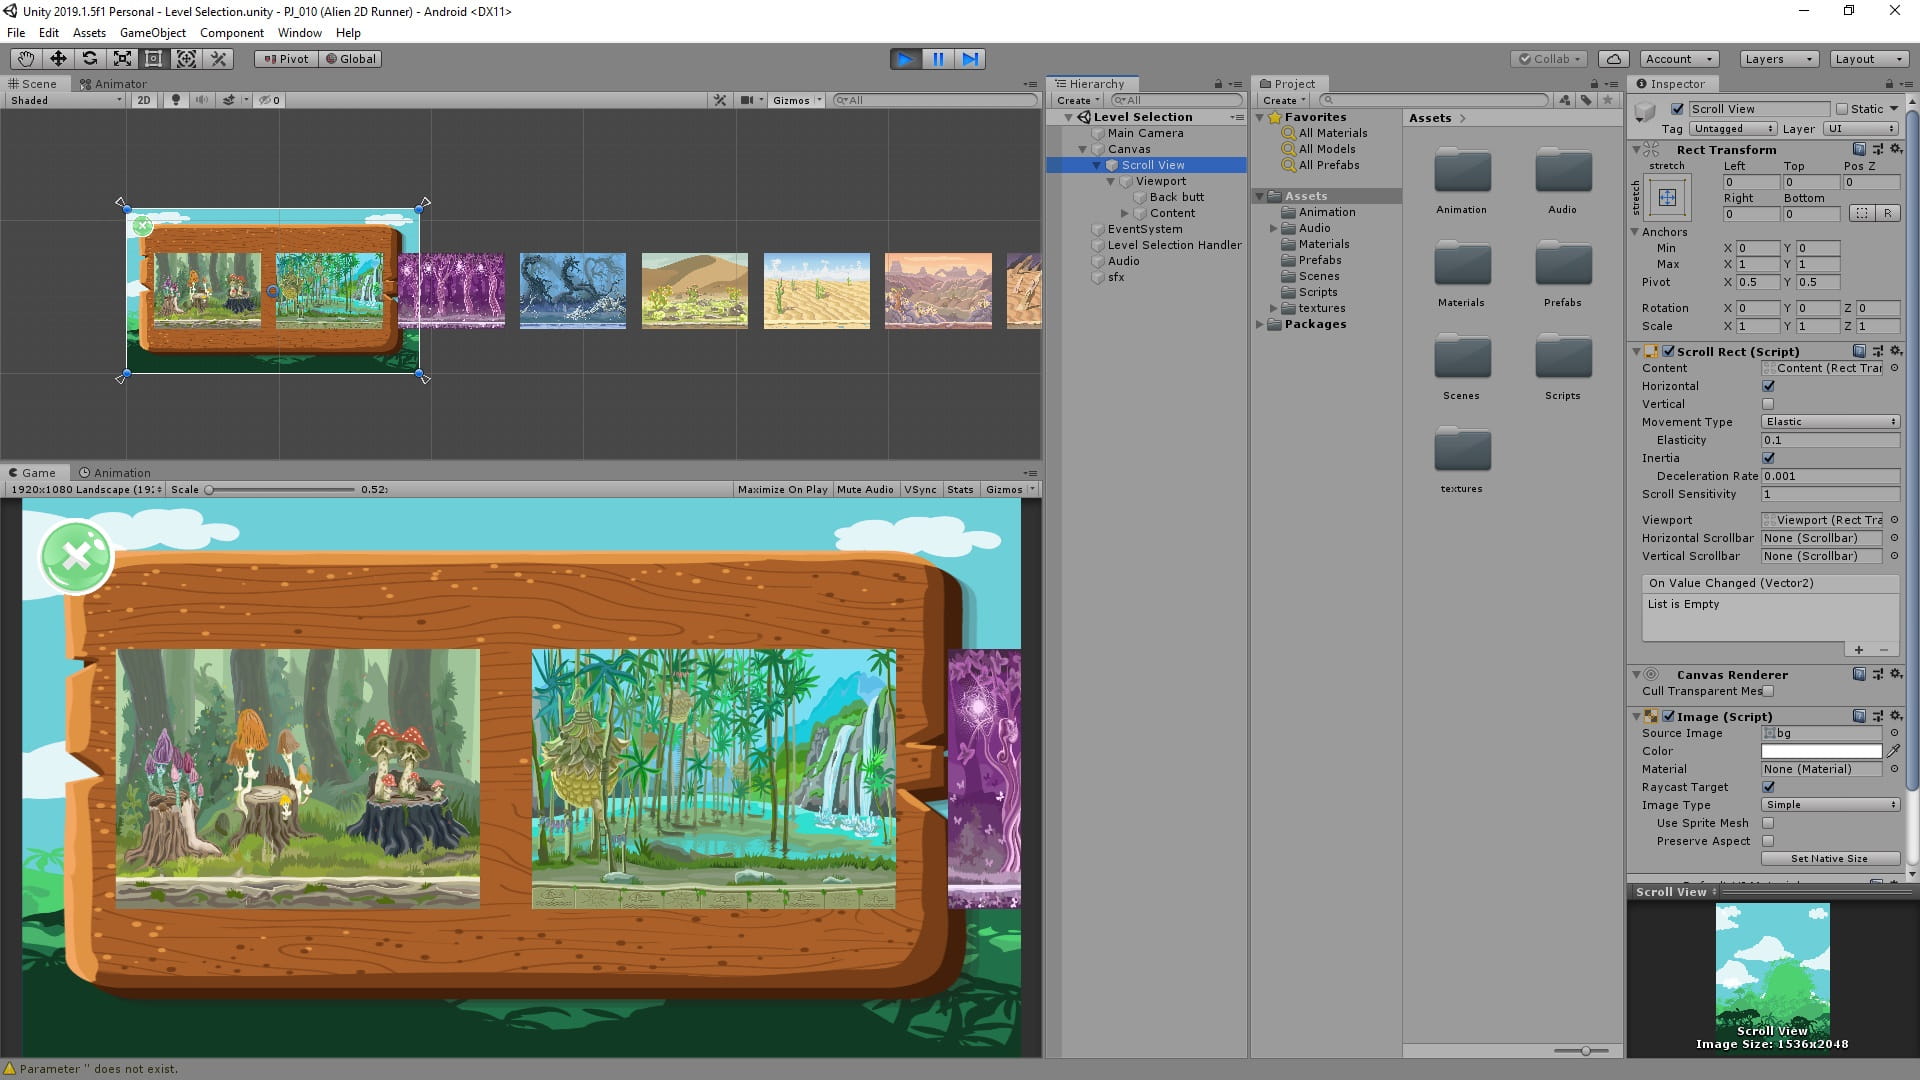Viewport: 1920px width, 1080px height.
Task: Click the Play button
Action: (x=905, y=59)
